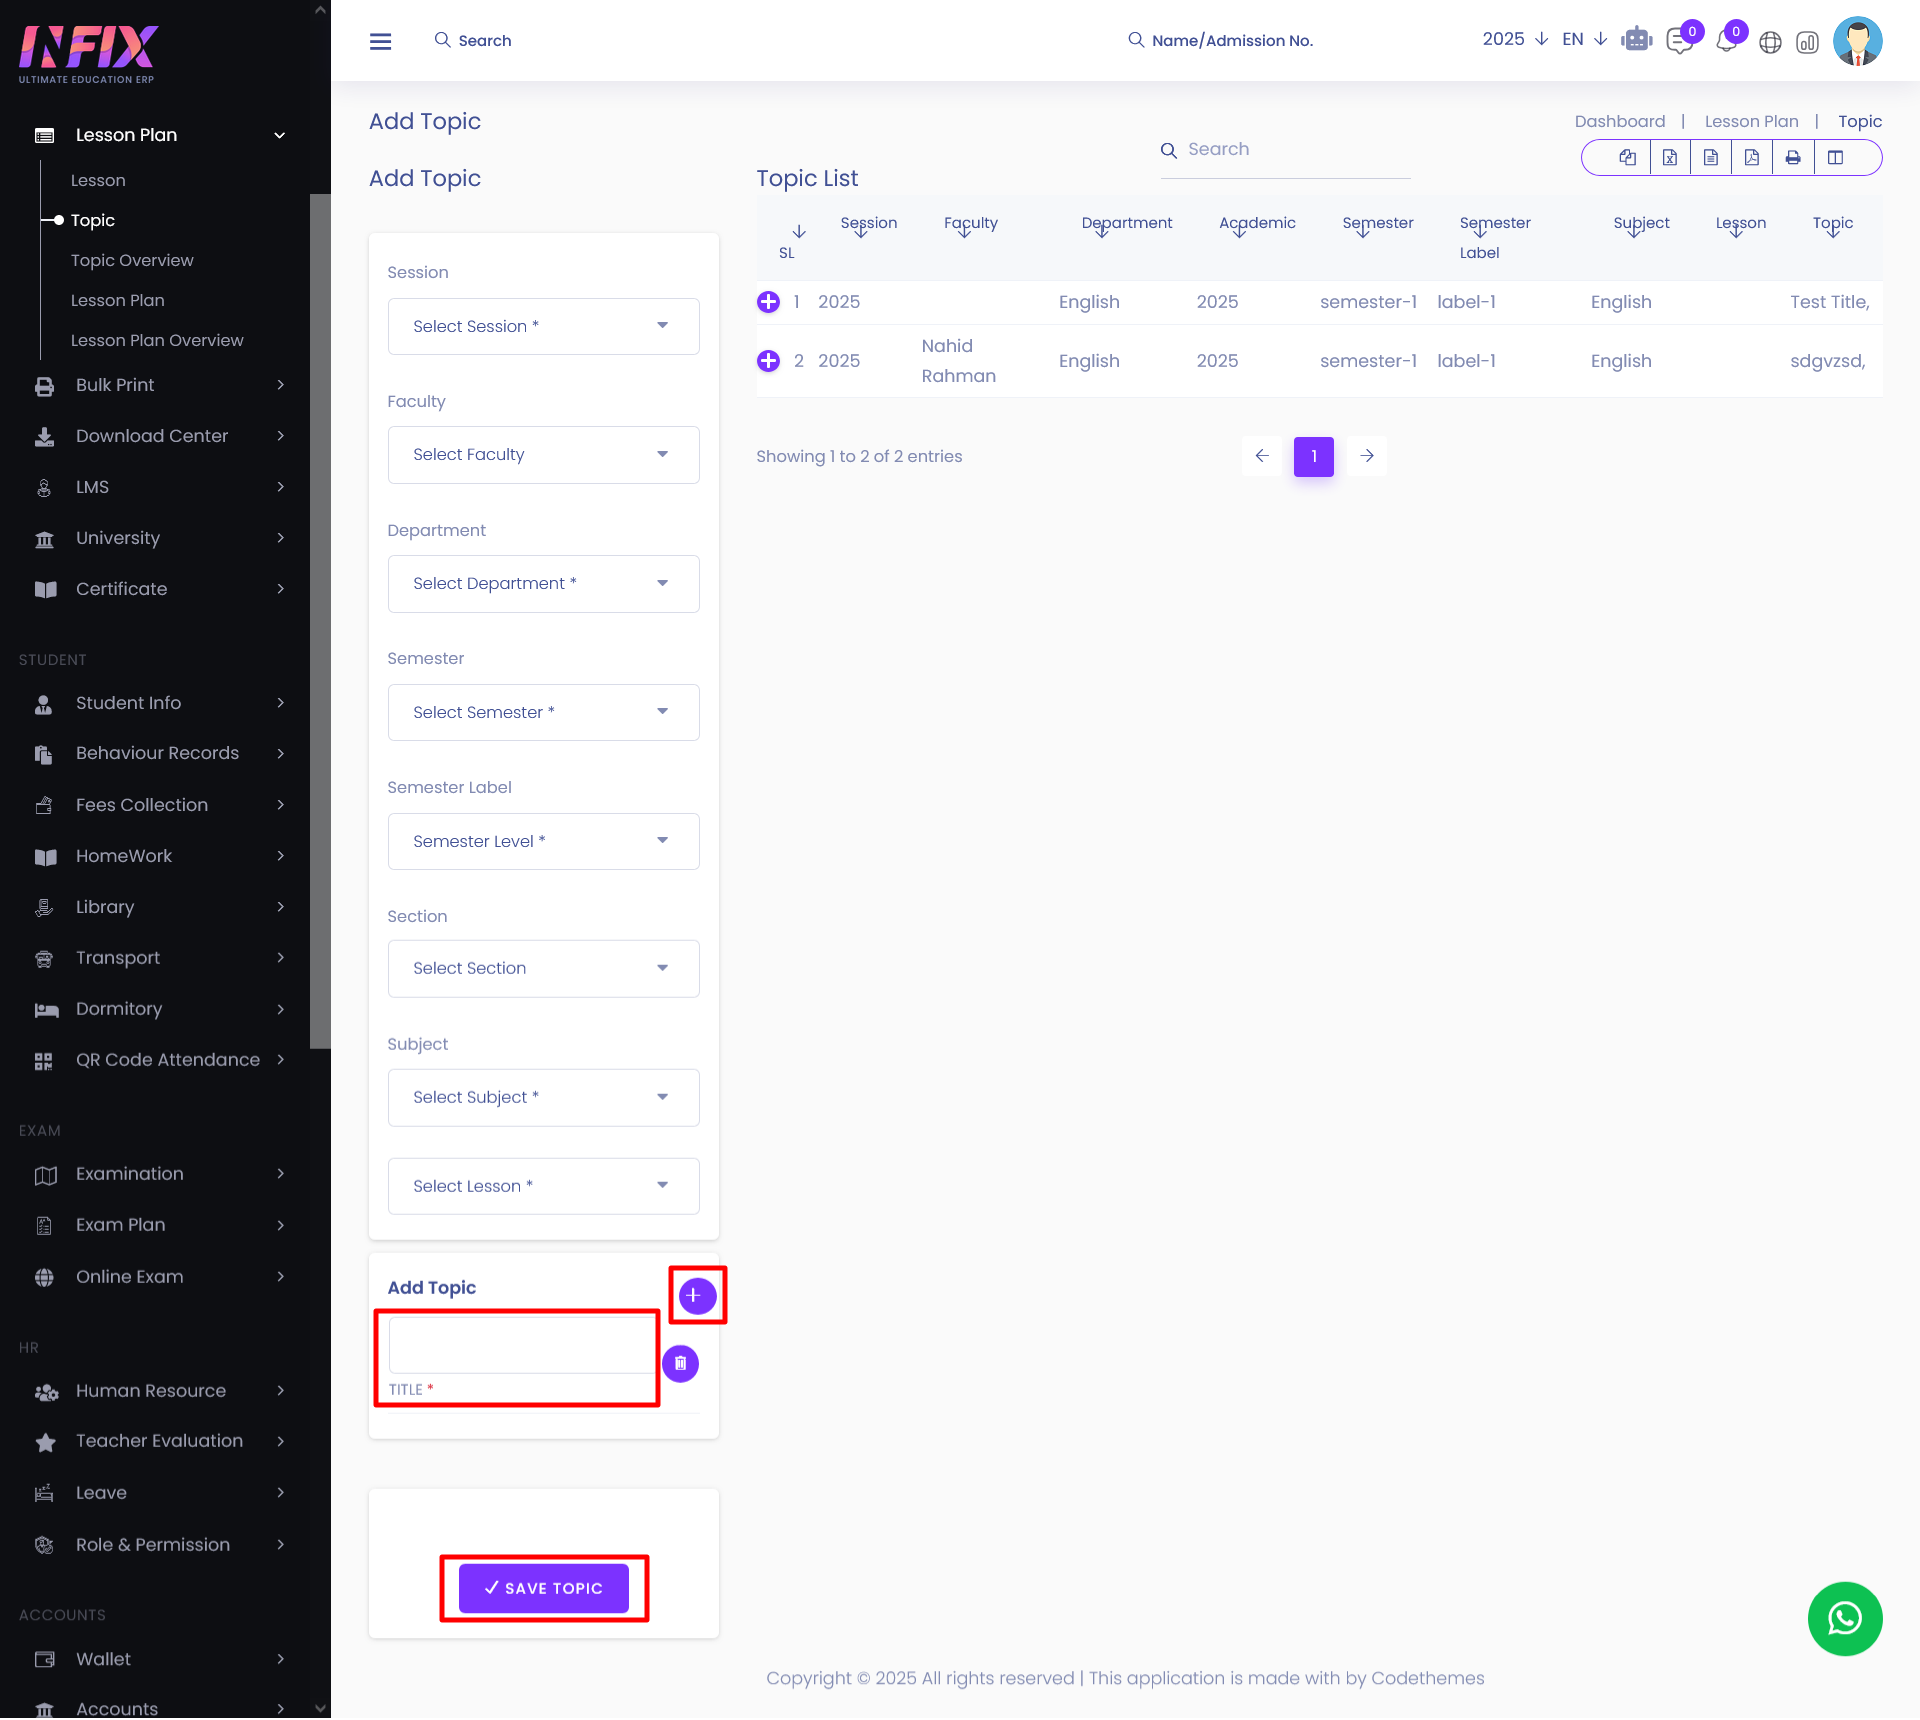This screenshot has width=1920, height=1720.
Task: Delete the topic title row
Action: (680, 1363)
